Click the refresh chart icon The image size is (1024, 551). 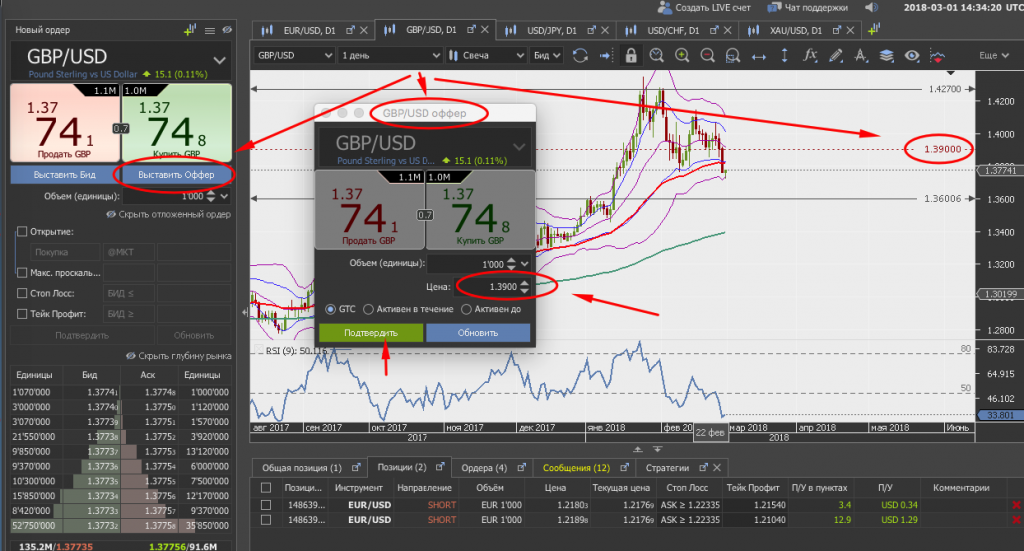click(x=580, y=55)
